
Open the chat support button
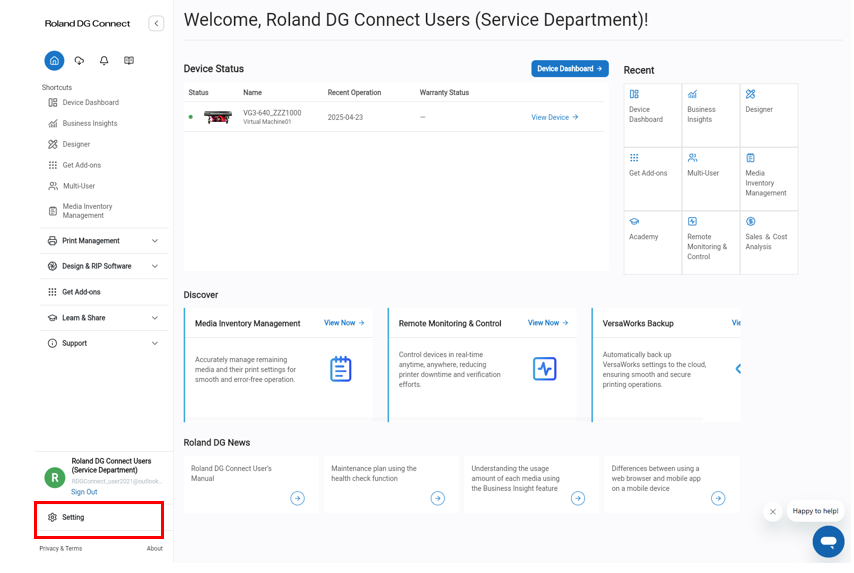tap(828, 541)
